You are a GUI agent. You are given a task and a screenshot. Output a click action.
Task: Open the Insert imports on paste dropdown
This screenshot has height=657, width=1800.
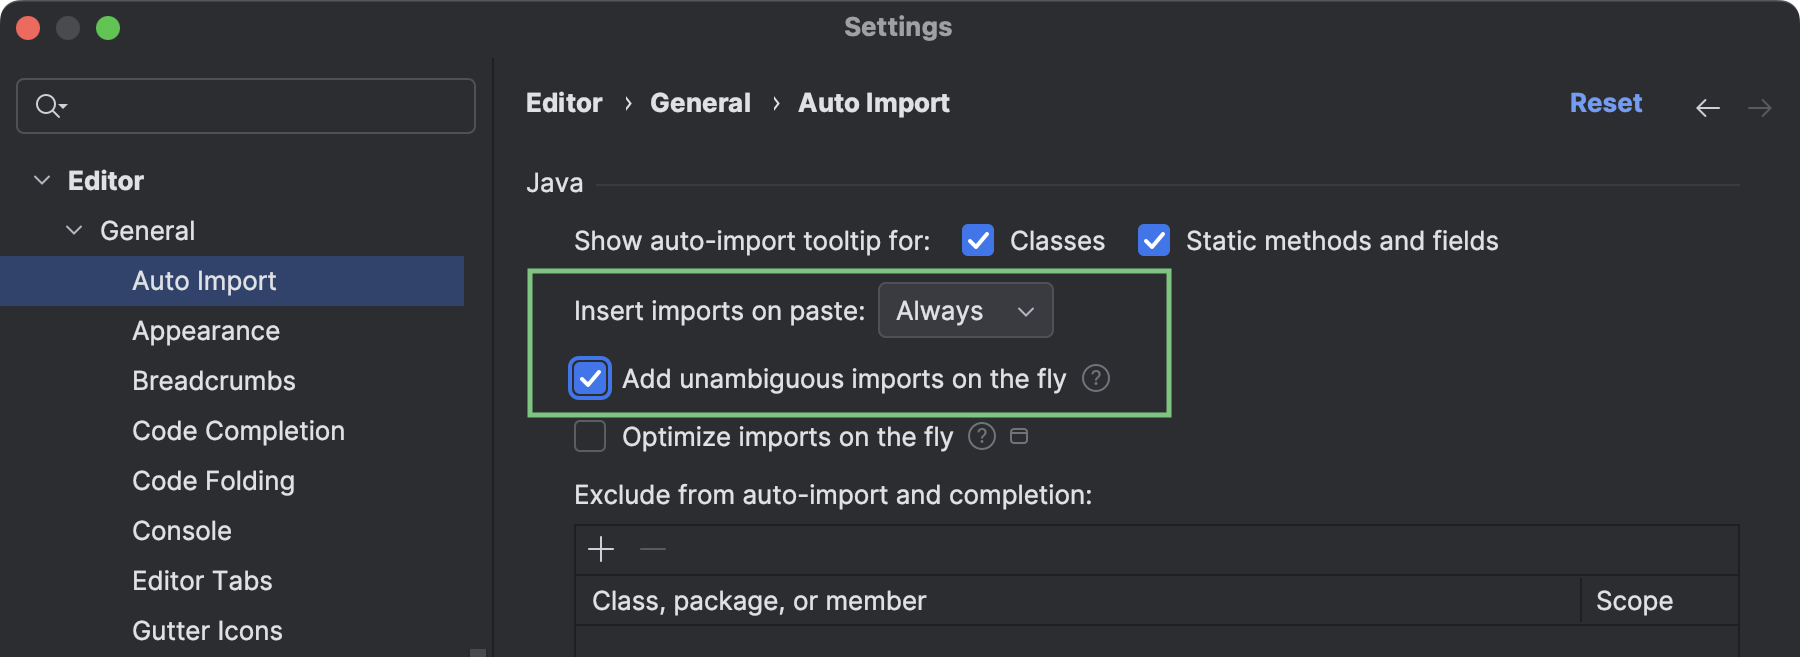click(965, 310)
